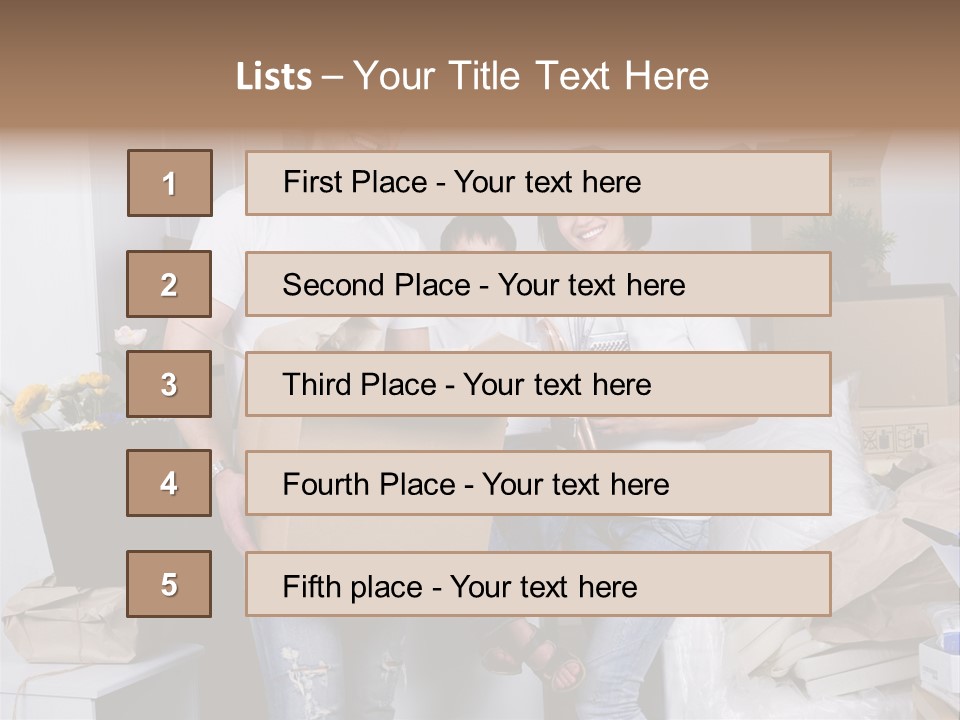Click the words 'Fourth Place' in list
The image size is (960, 720).
coord(369,484)
